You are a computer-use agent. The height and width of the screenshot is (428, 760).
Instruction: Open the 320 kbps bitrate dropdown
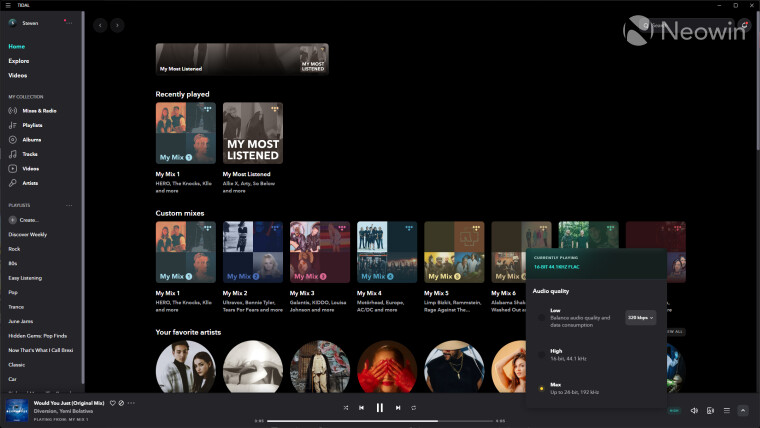pos(640,318)
